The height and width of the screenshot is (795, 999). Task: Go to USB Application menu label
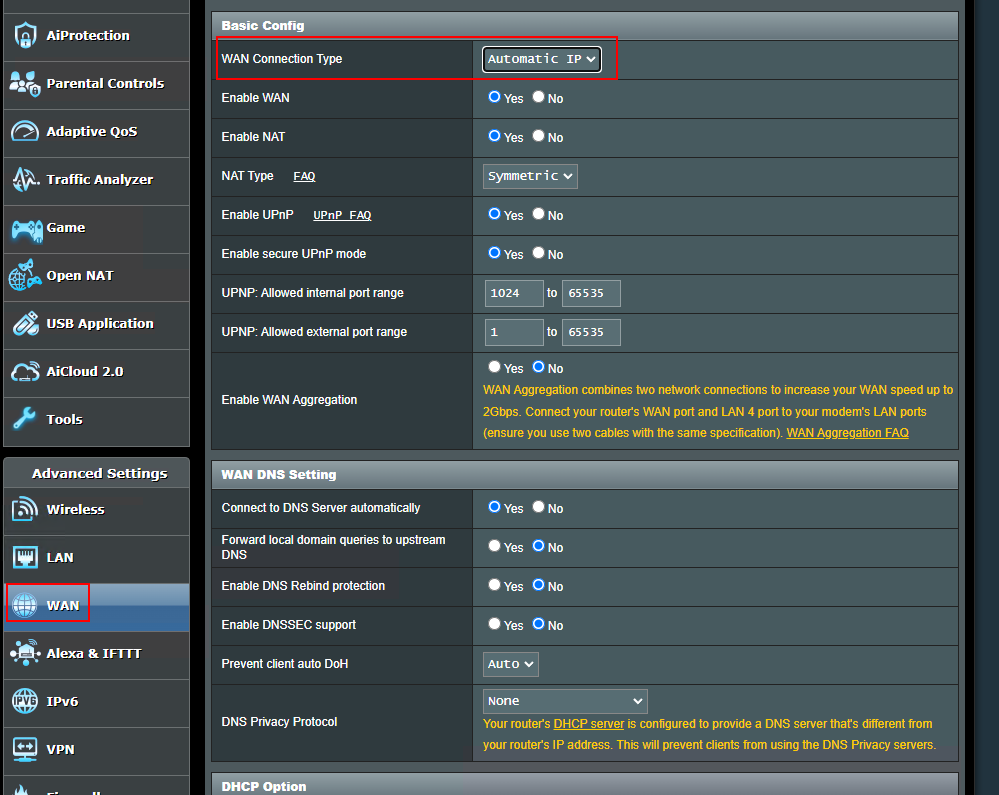click(x=100, y=324)
